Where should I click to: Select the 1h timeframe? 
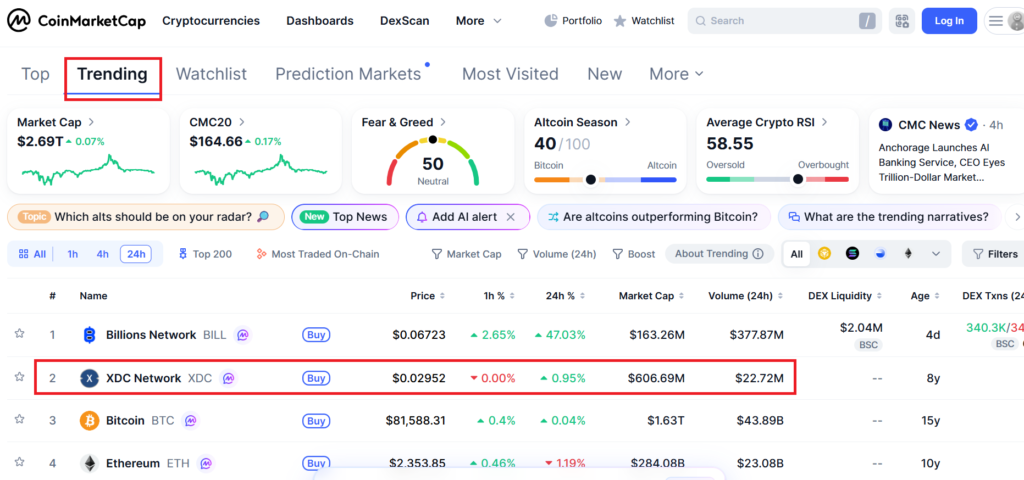(x=72, y=254)
